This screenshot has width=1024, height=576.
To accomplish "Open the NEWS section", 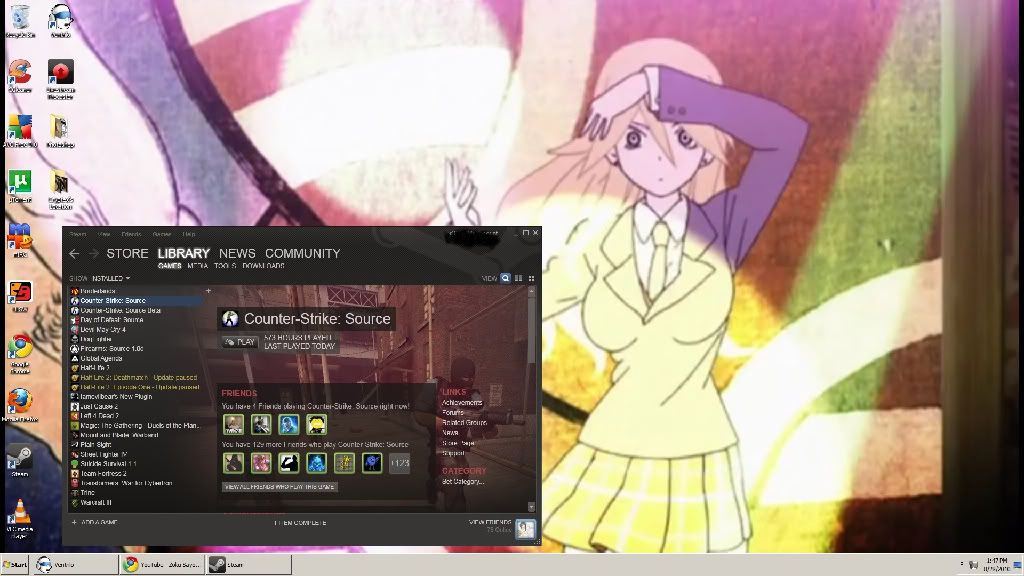I will 237,253.
